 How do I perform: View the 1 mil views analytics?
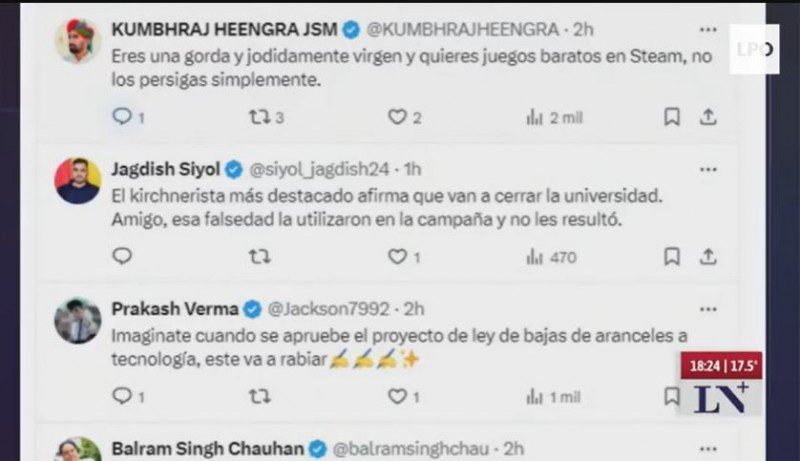tap(553, 397)
